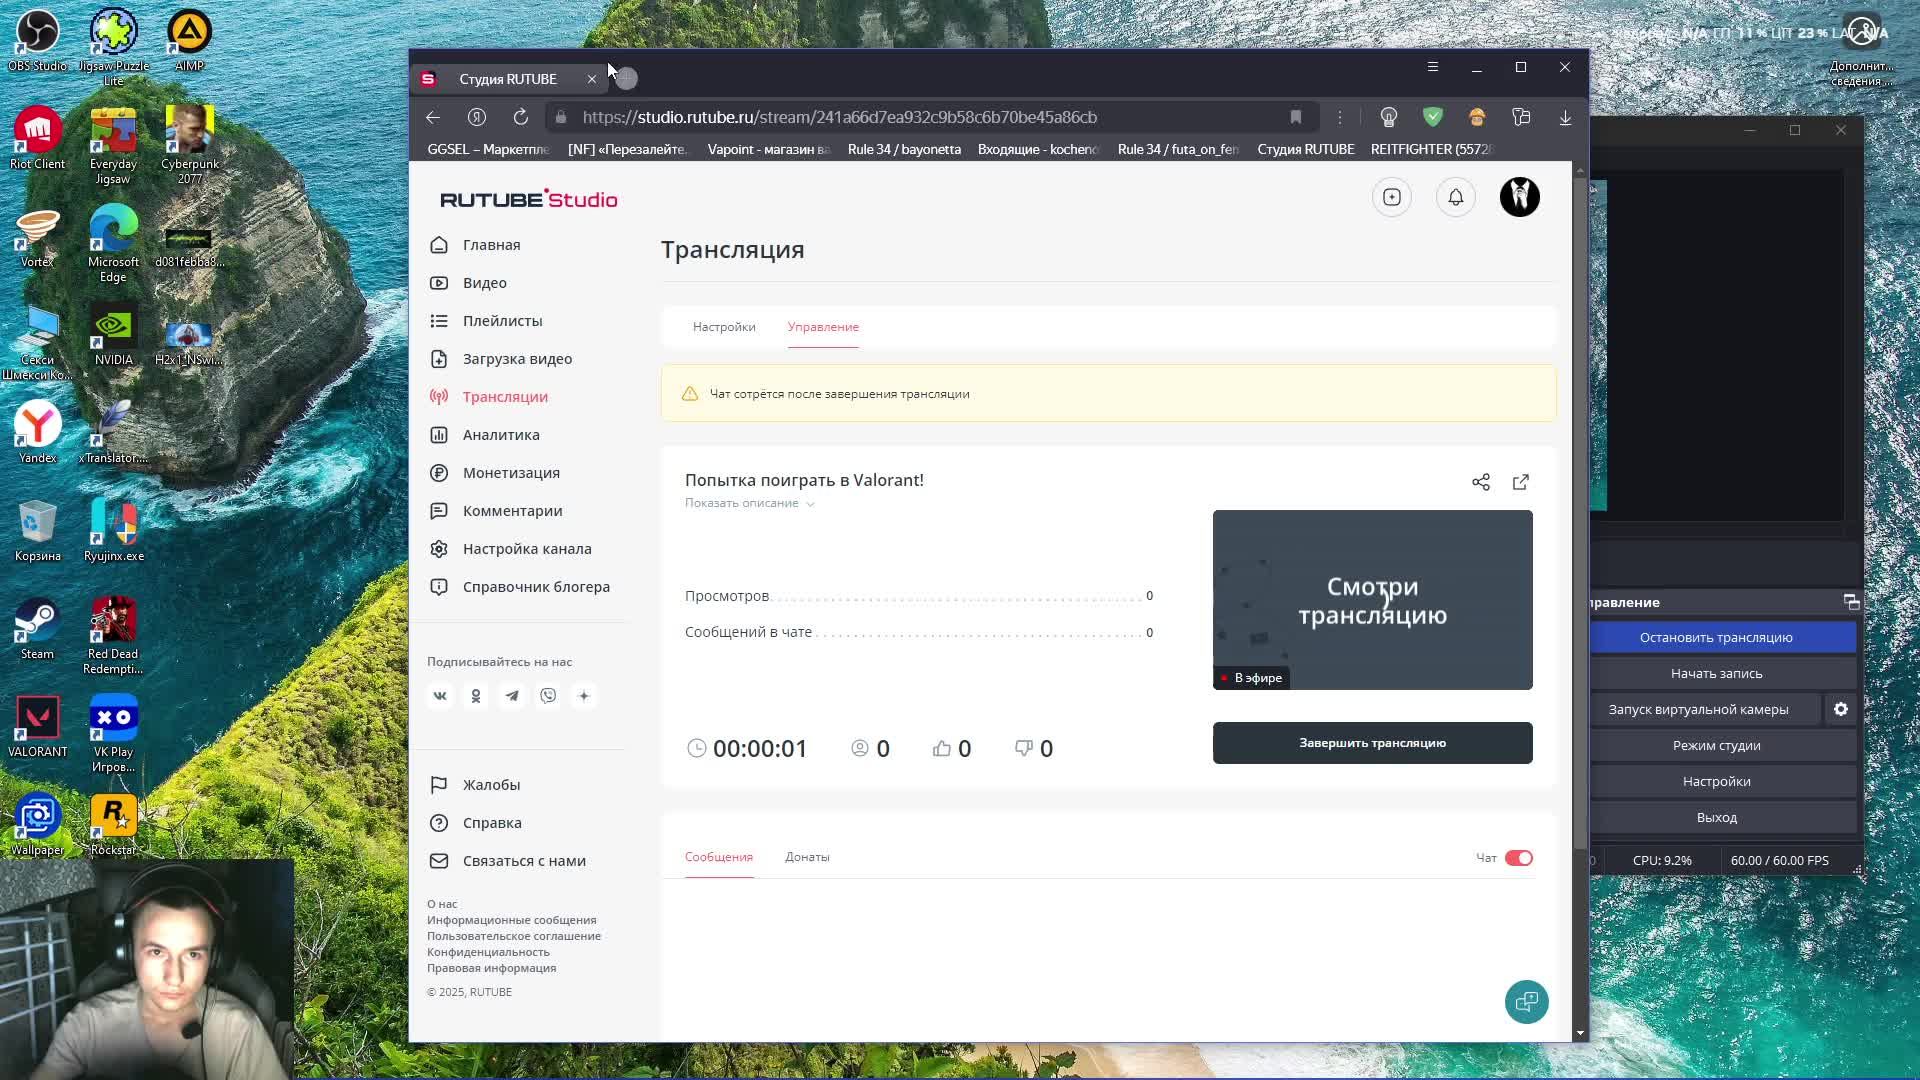The height and width of the screenshot is (1080, 1920).
Task: Click the live stream preview thumbnail
Action: pyautogui.click(x=1372, y=600)
